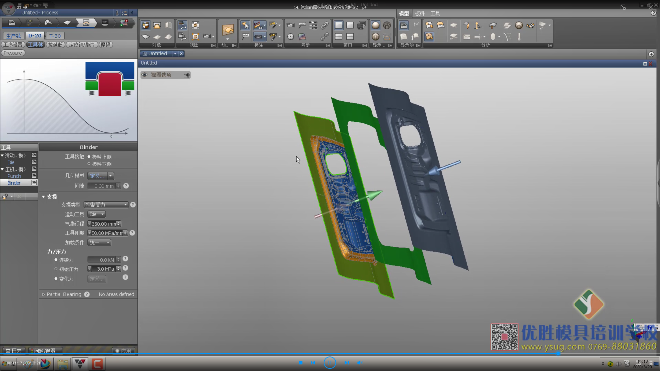
Task: Open the red taskbar application icon
Action: [97, 363]
